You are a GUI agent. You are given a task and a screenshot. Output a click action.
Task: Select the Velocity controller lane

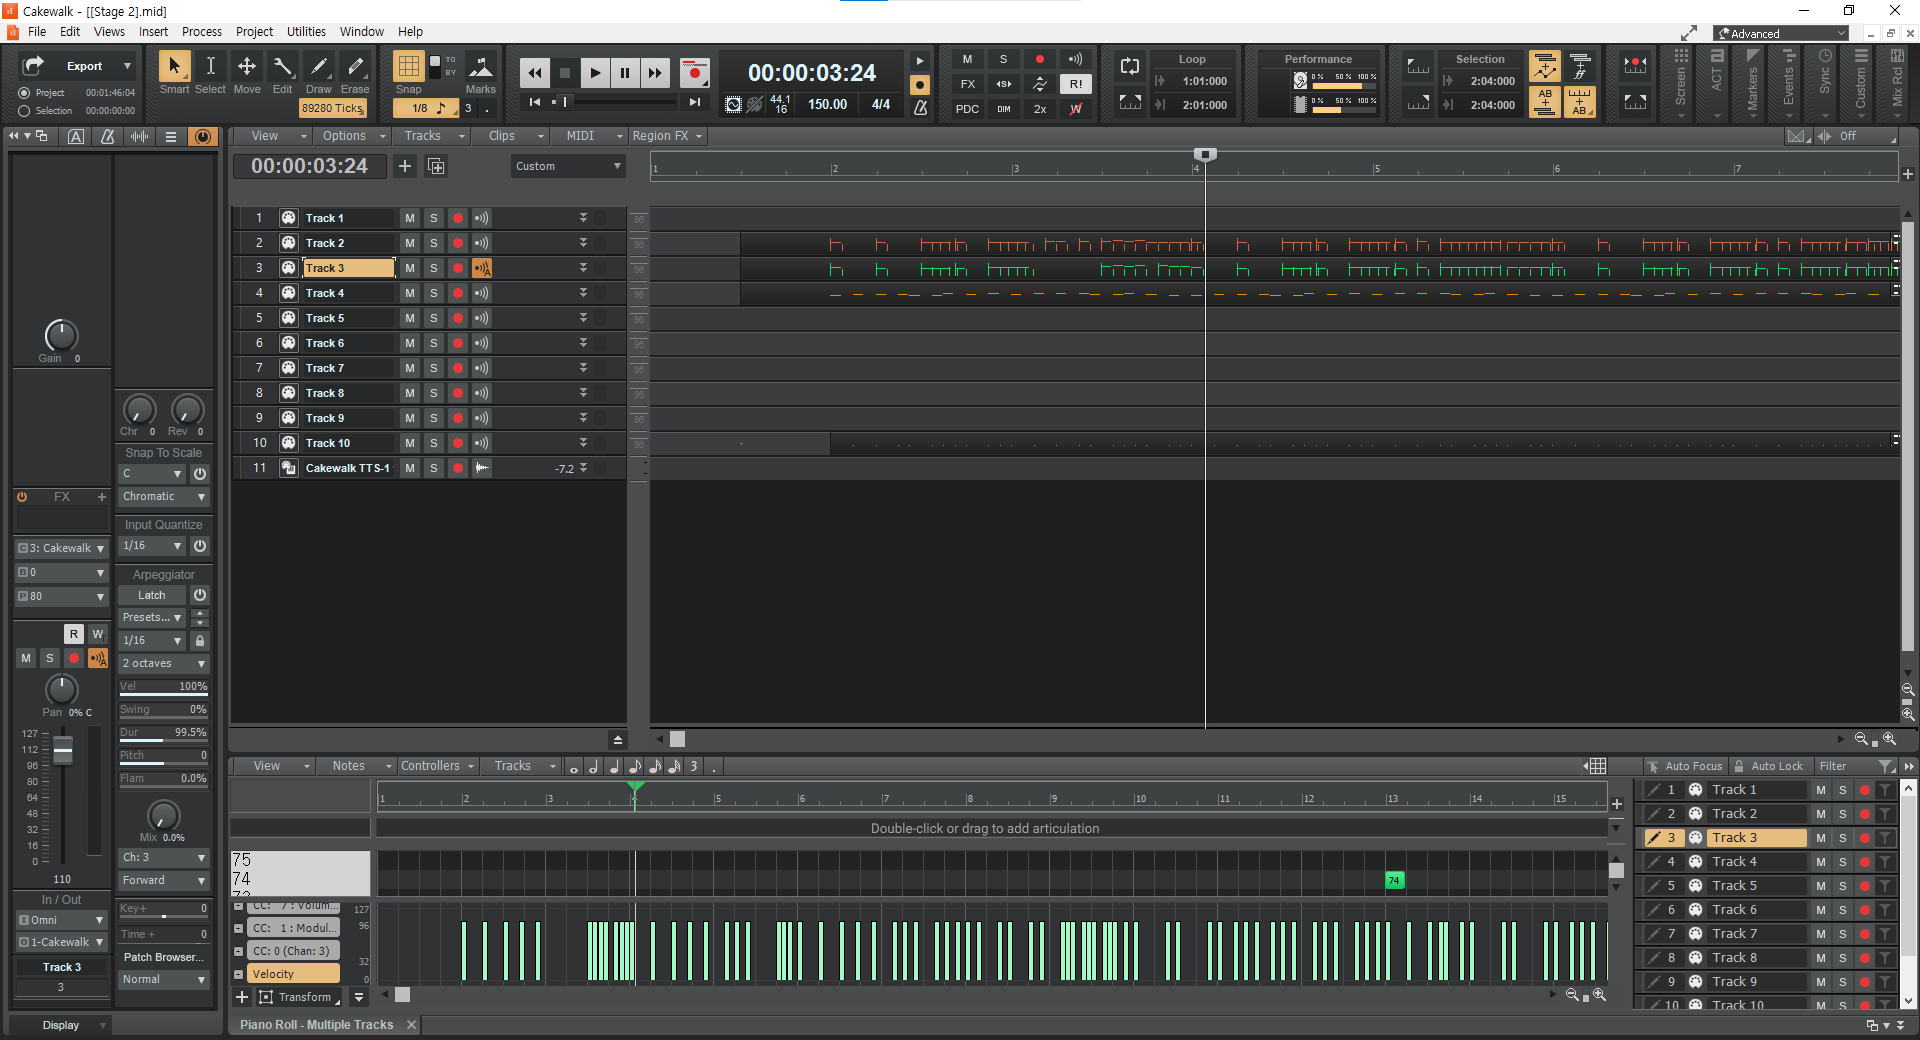[x=293, y=974]
